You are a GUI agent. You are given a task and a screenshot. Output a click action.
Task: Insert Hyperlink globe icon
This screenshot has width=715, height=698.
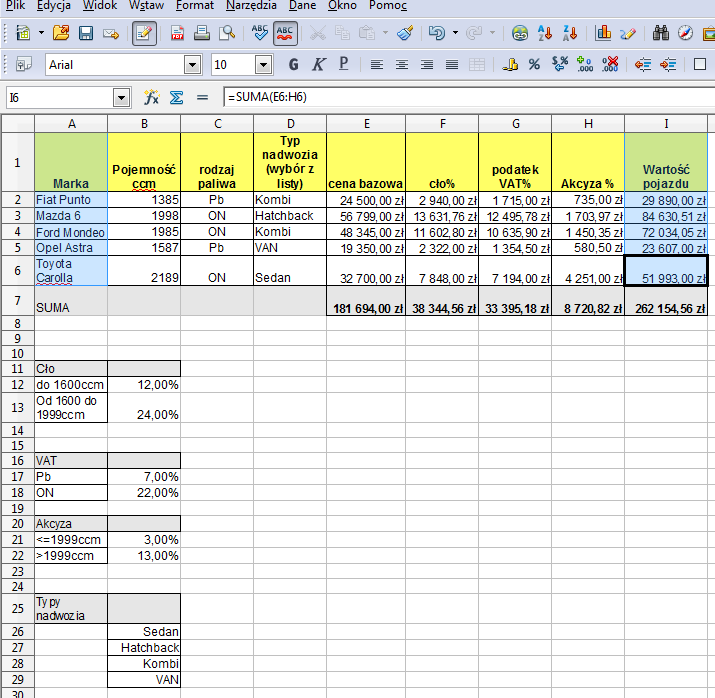point(520,33)
